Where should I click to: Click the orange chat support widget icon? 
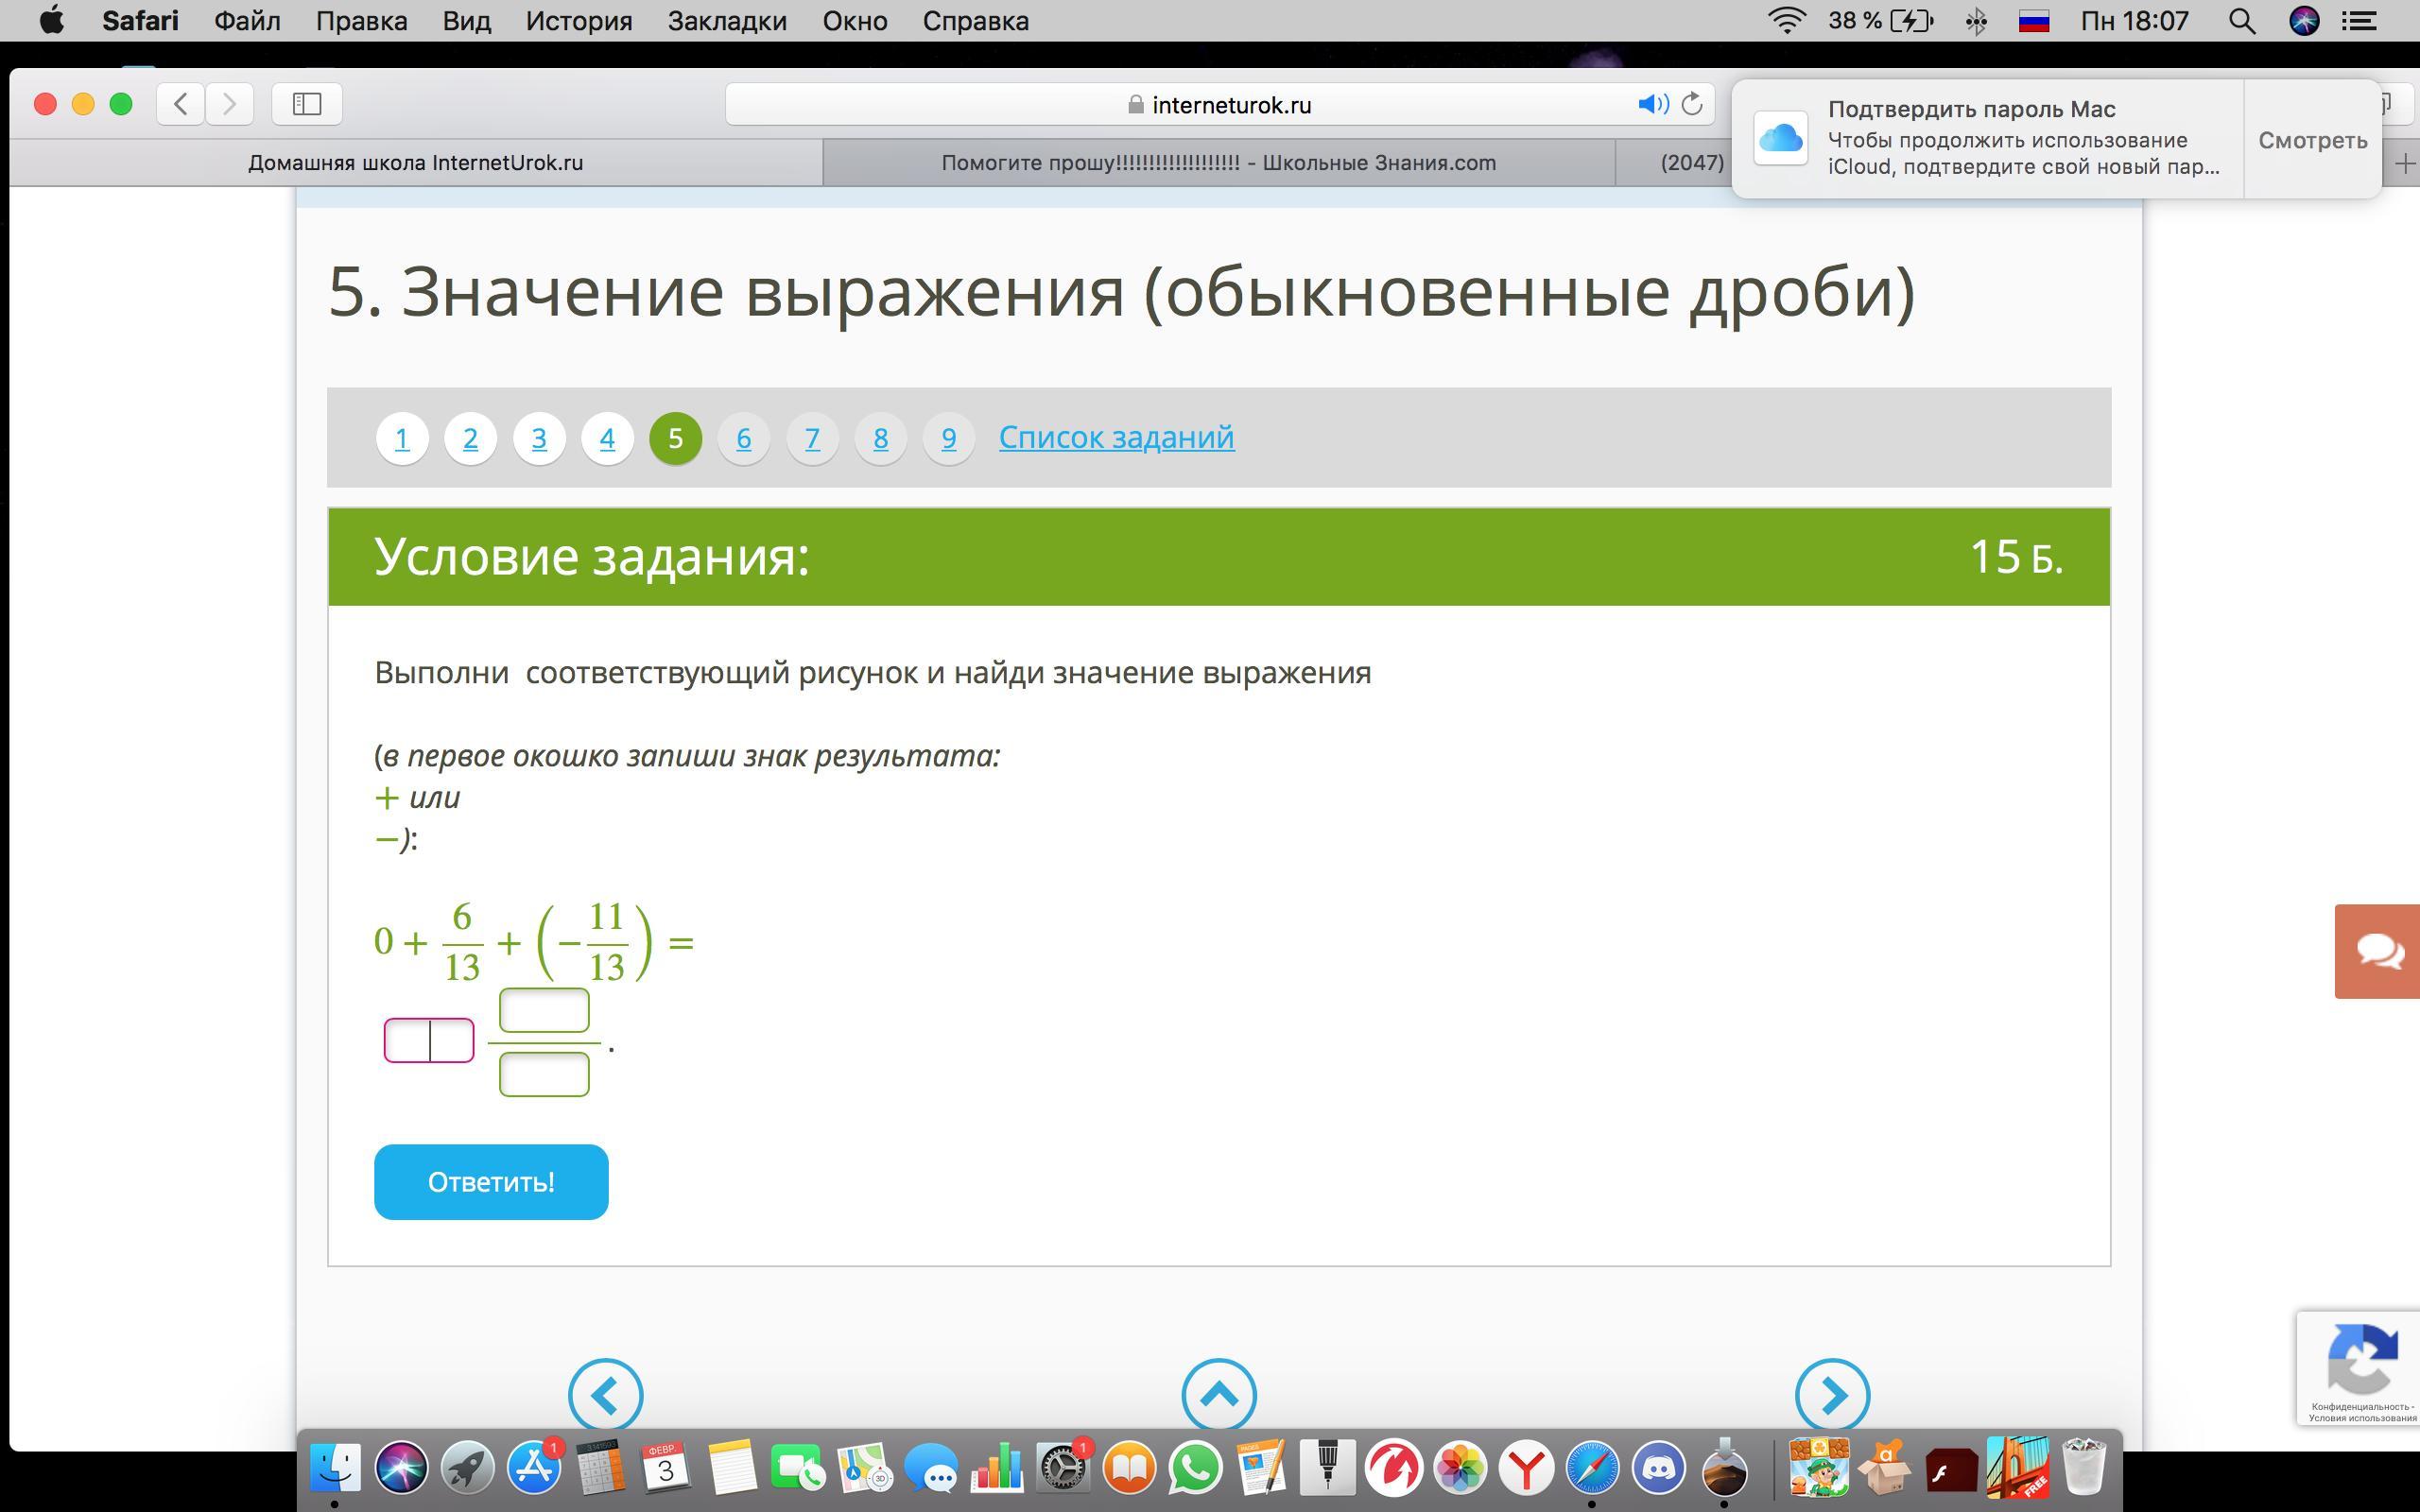click(2378, 951)
